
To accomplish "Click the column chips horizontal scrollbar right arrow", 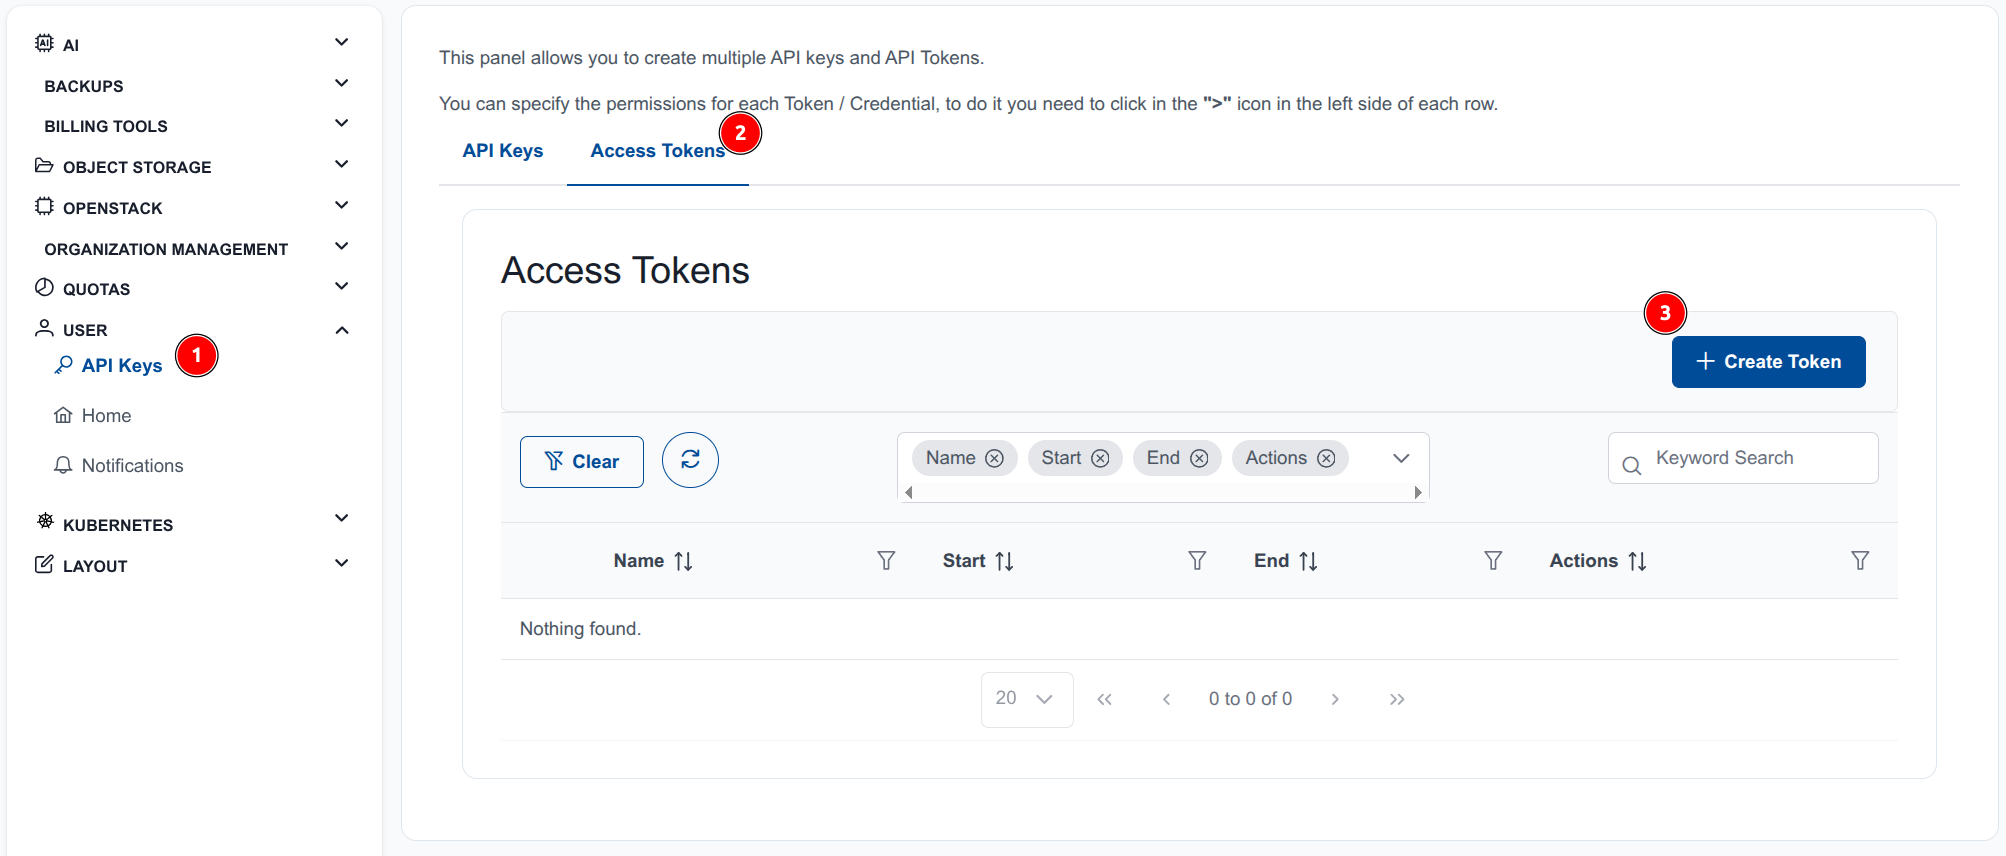I will (1418, 492).
